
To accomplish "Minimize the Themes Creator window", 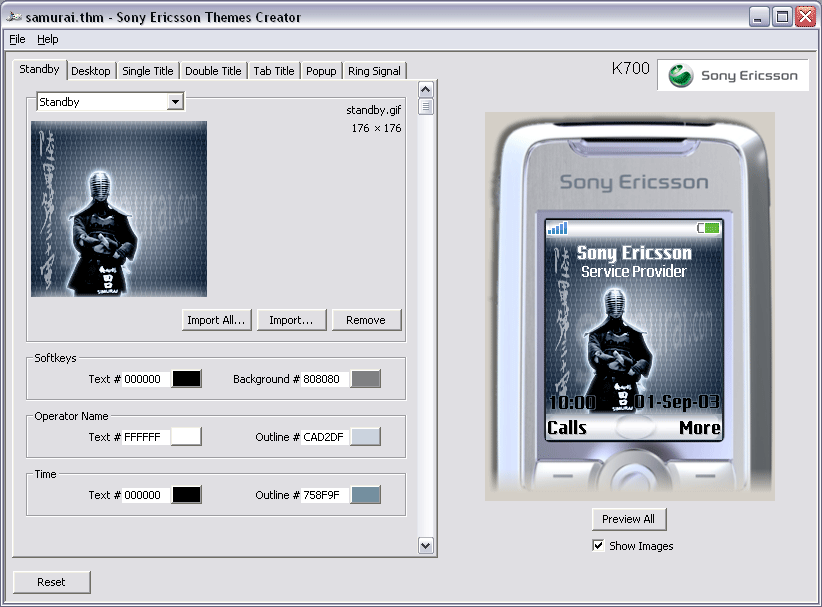I will coord(758,17).
